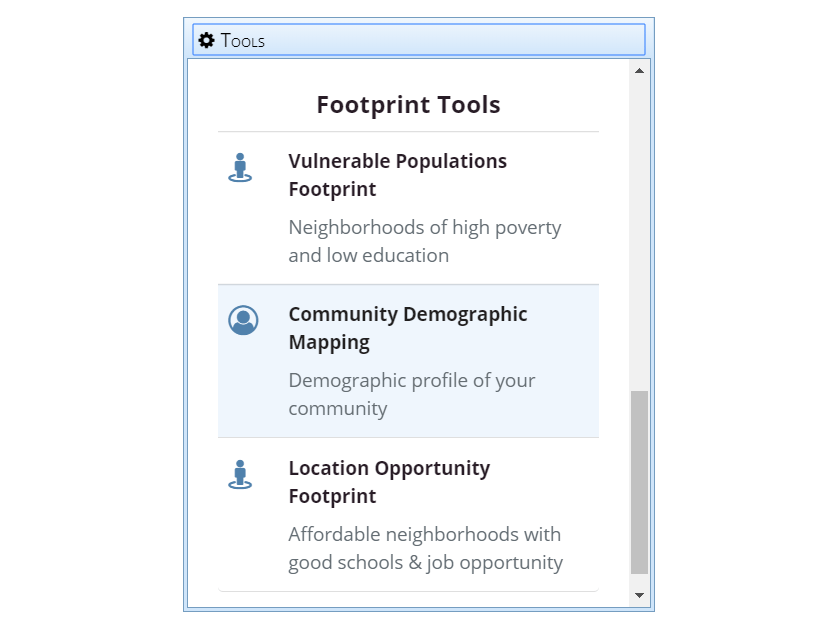Click the demographic profile description under Community Demographic Mapping
The image size is (833, 625).
[411, 394]
